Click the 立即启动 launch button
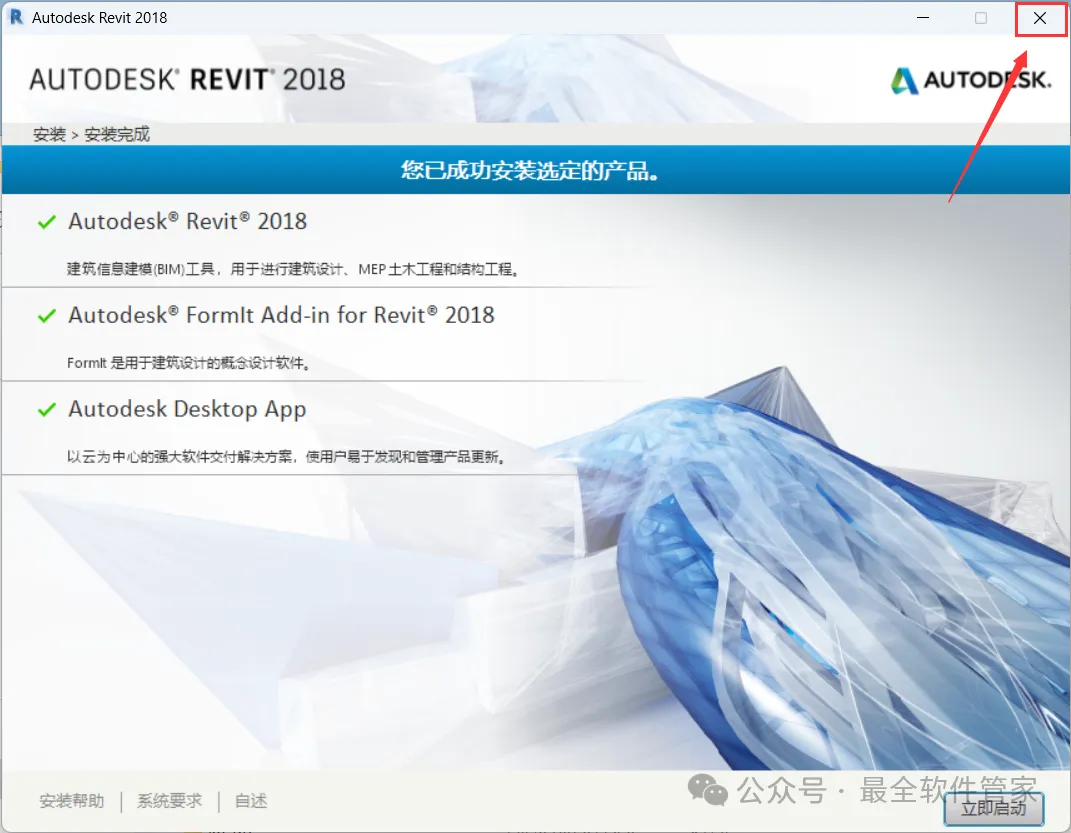1071x833 pixels. pos(994,808)
